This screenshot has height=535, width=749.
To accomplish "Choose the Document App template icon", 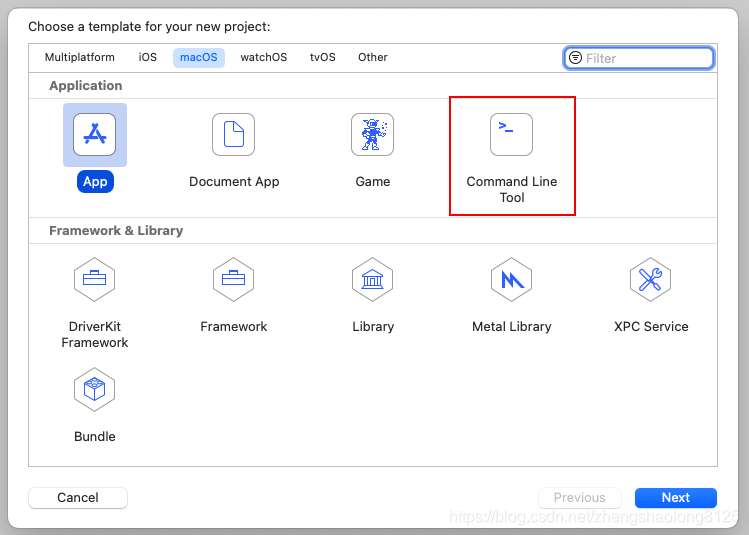I will 234,135.
